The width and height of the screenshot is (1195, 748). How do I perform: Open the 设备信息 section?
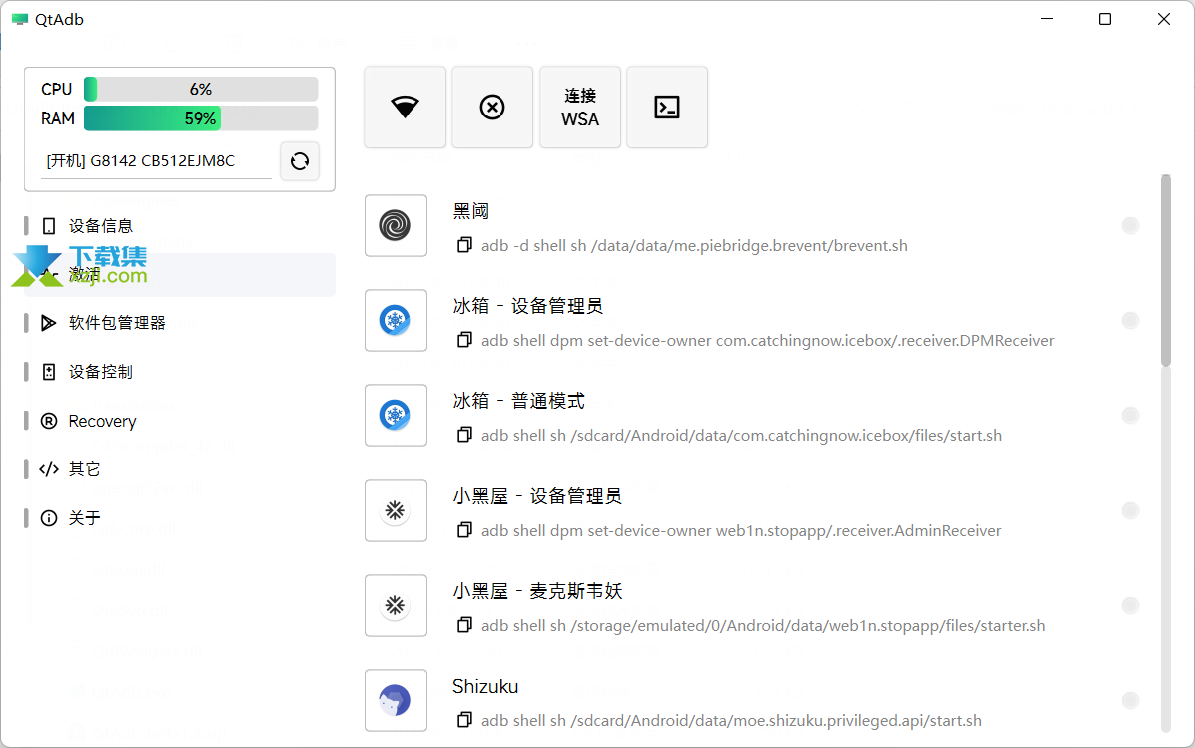click(180, 226)
